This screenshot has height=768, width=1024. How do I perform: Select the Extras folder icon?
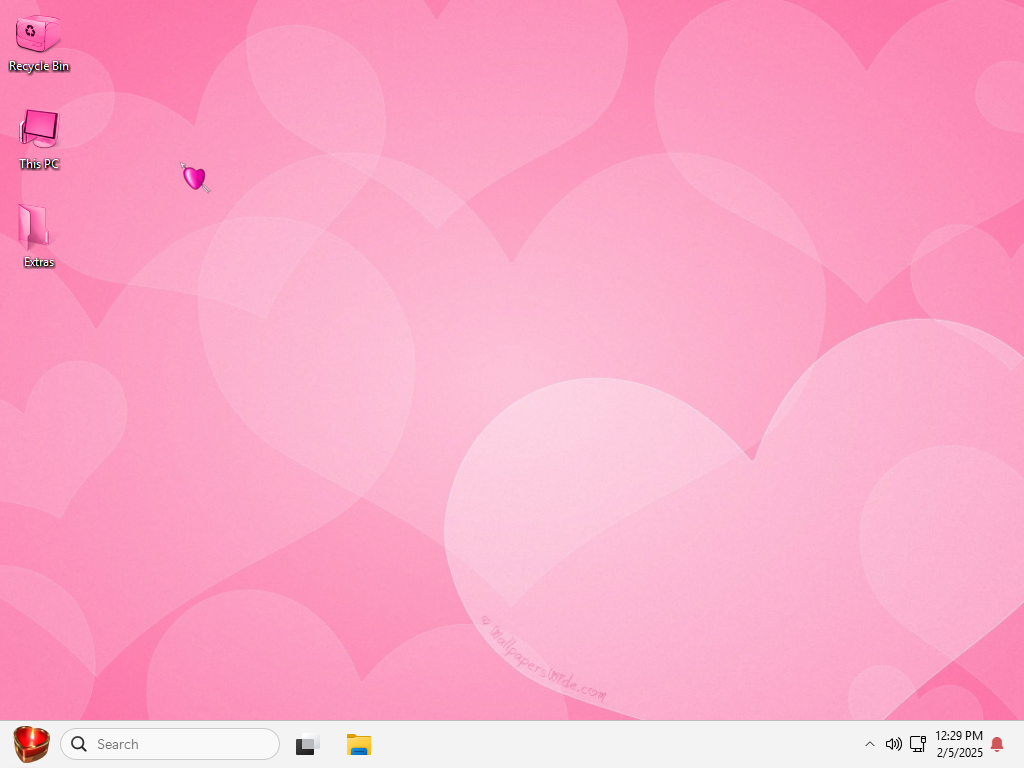coord(39,236)
